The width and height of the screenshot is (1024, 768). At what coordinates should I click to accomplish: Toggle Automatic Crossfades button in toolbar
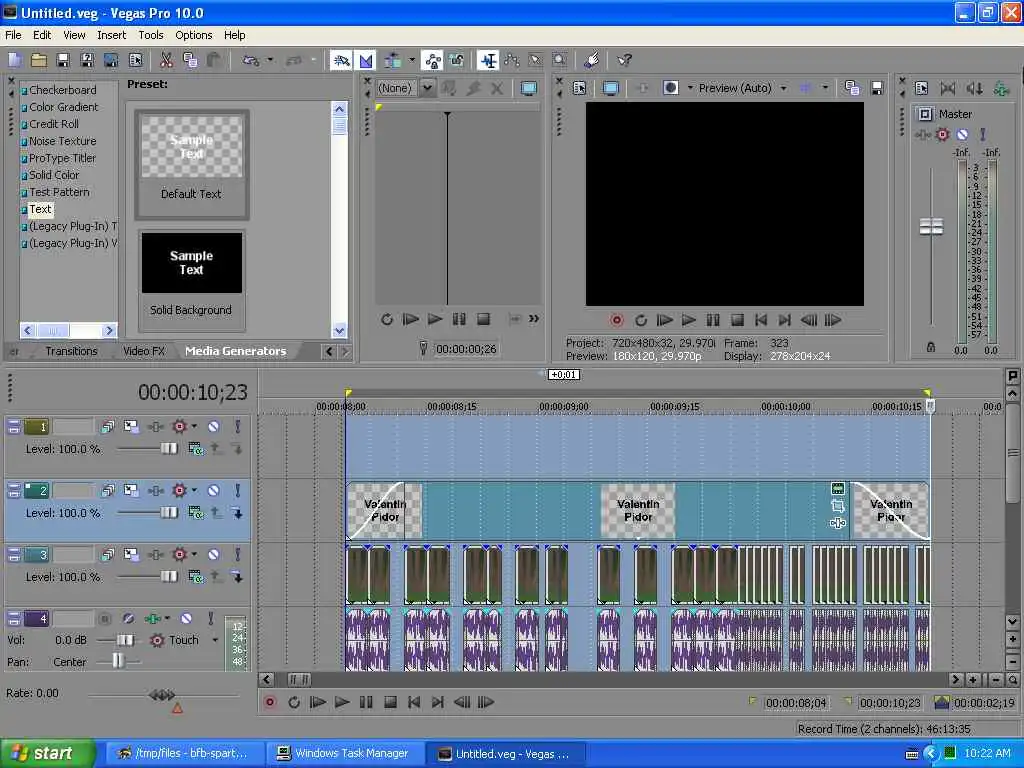(x=366, y=61)
